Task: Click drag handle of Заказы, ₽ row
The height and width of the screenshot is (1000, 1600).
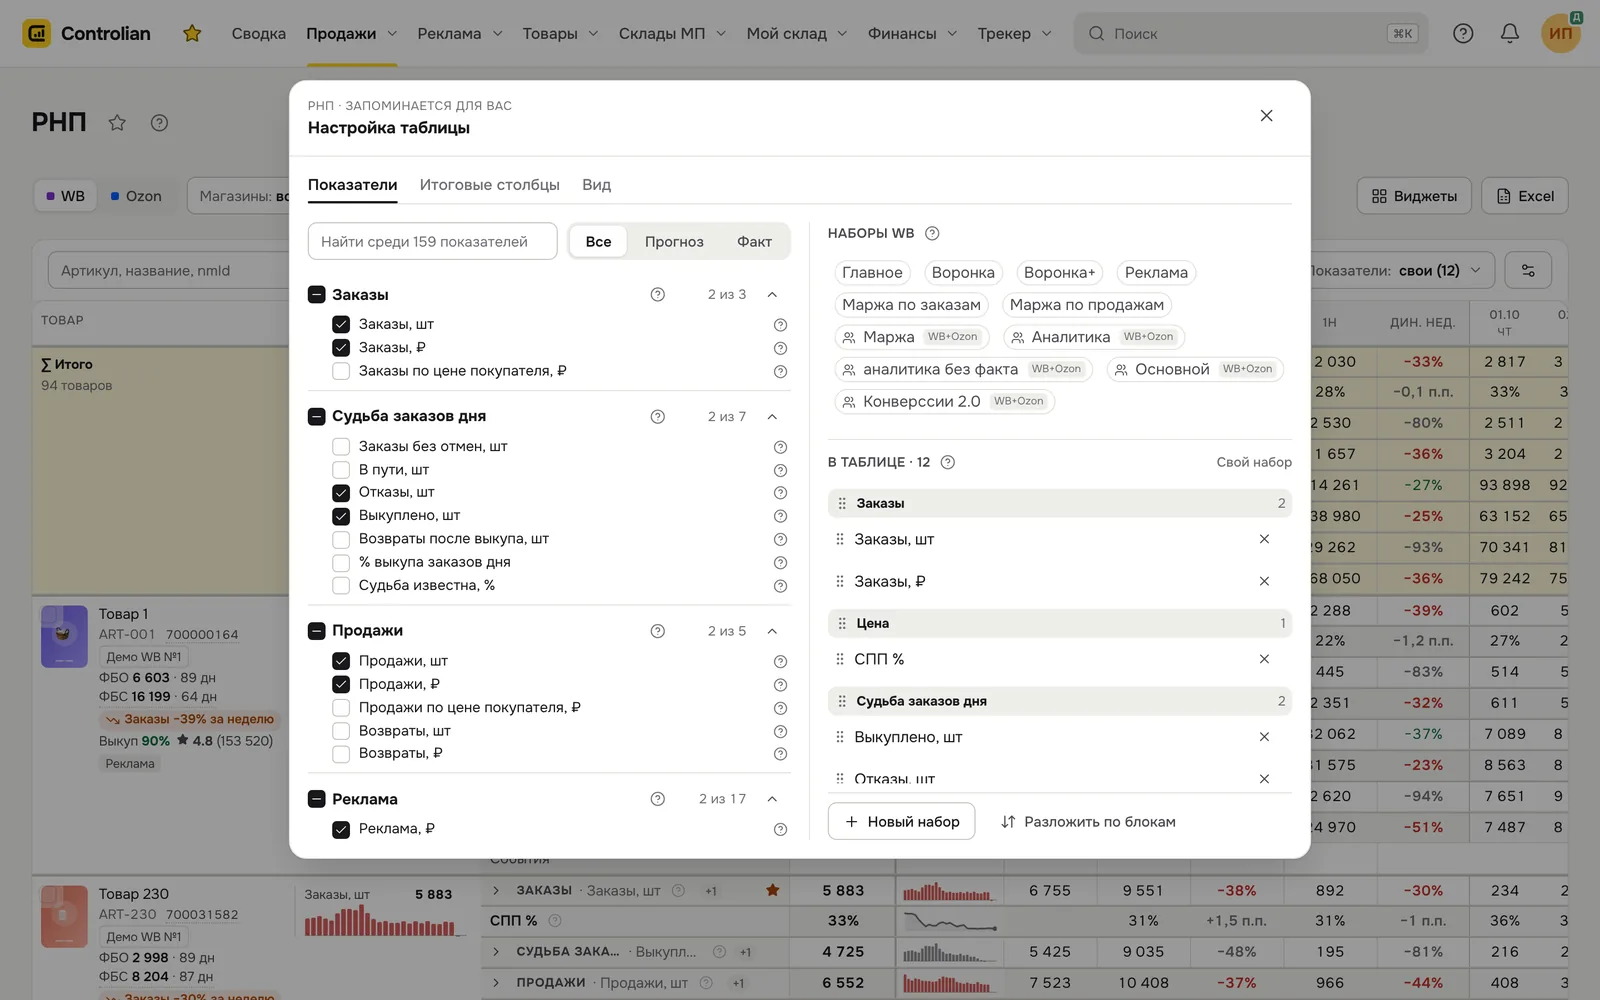Action: [x=840, y=581]
